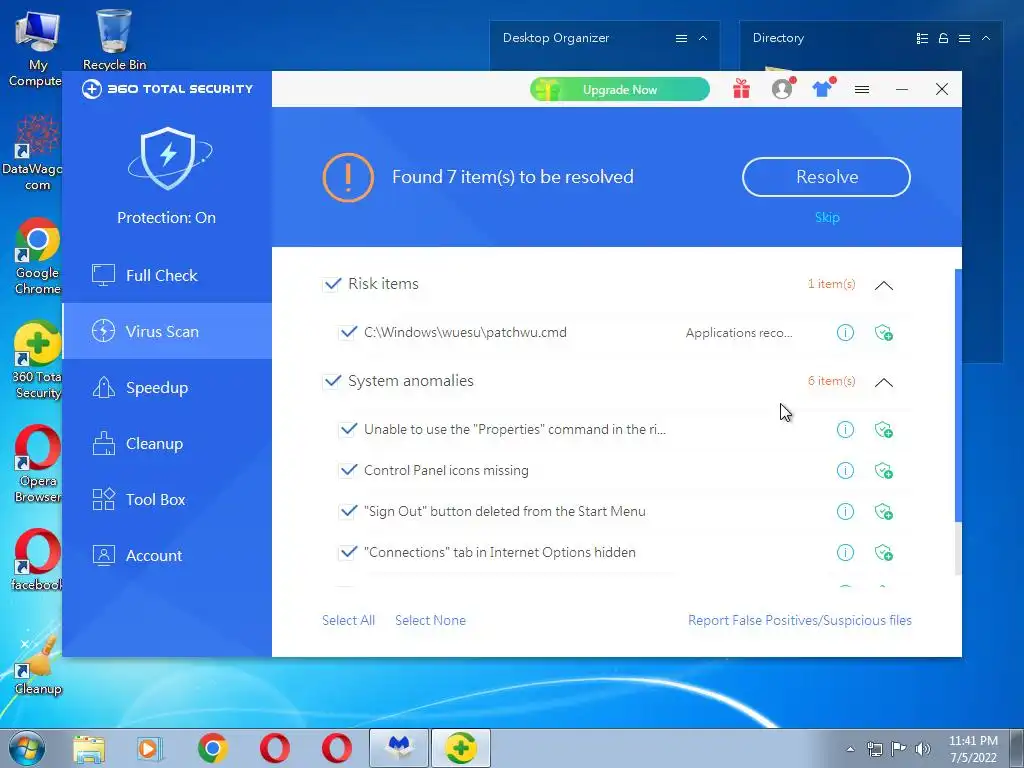Click Select All link
Image resolution: width=1024 pixels, height=768 pixels.
348,620
